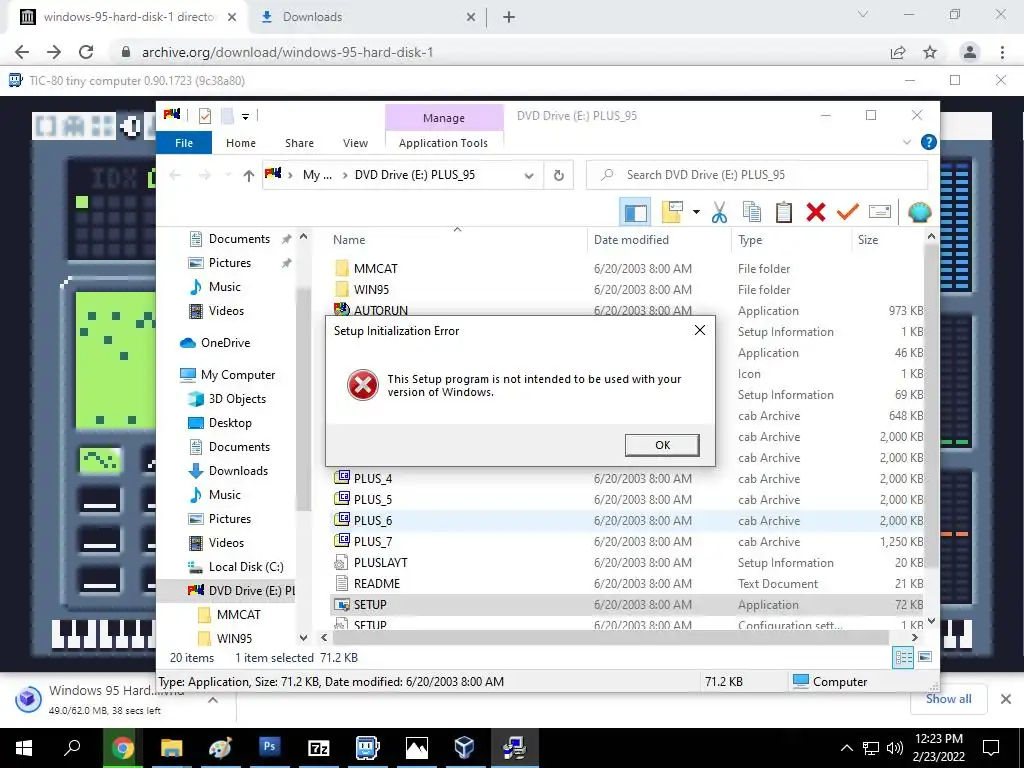Viewport: 1024px width, 768px height.
Task: Click the Copy toolbar icon
Action: [x=752, y=212]
